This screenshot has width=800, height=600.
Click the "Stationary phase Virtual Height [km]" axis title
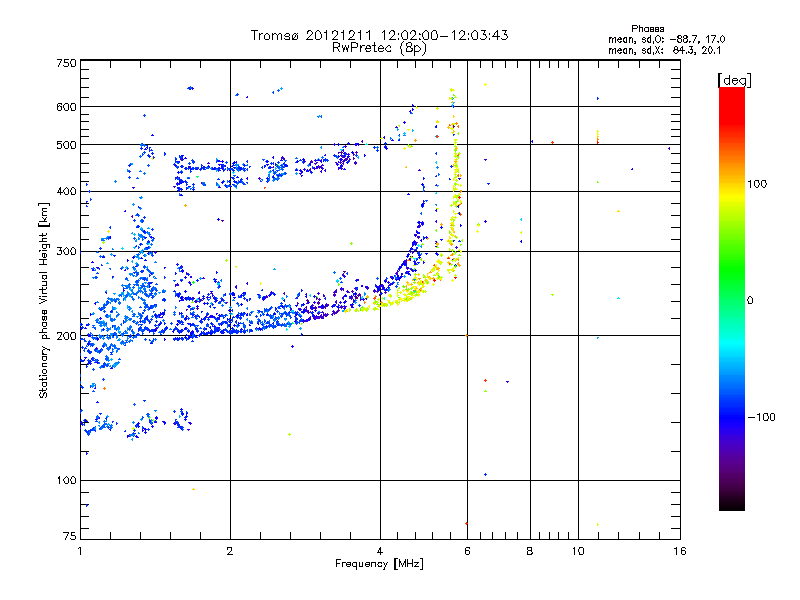coord(44,301)
